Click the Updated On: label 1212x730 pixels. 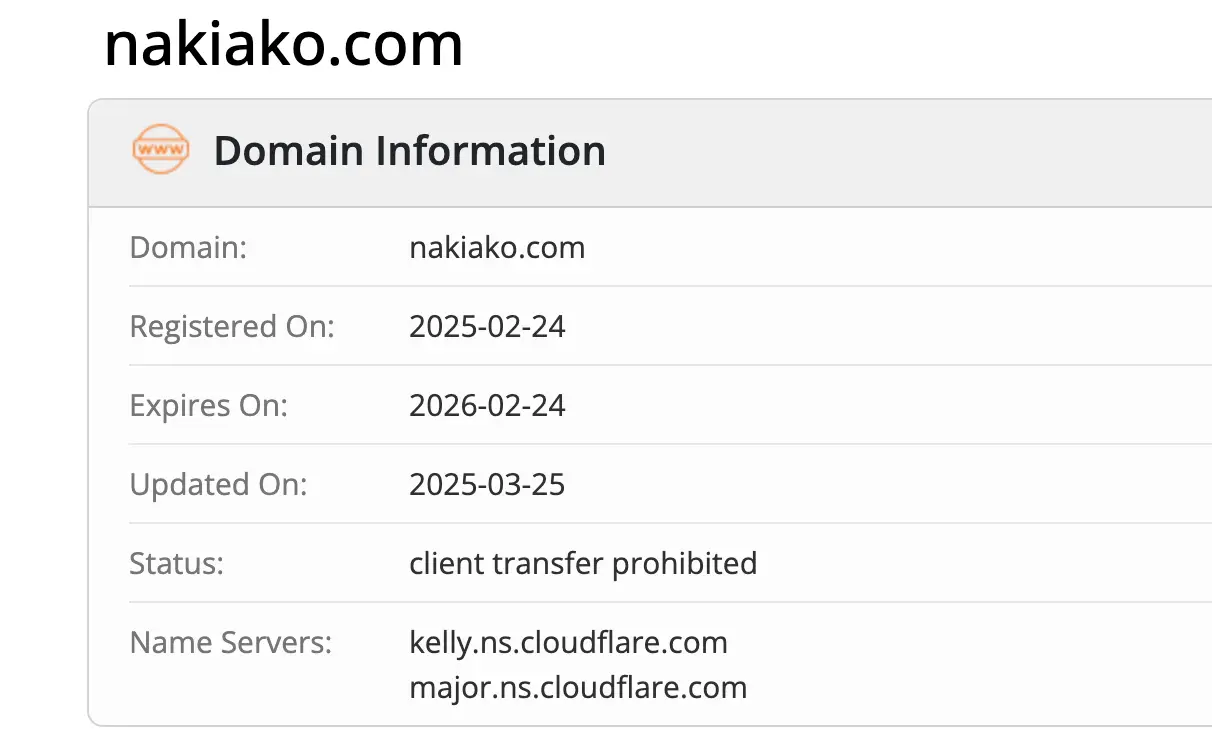point(219,485)
